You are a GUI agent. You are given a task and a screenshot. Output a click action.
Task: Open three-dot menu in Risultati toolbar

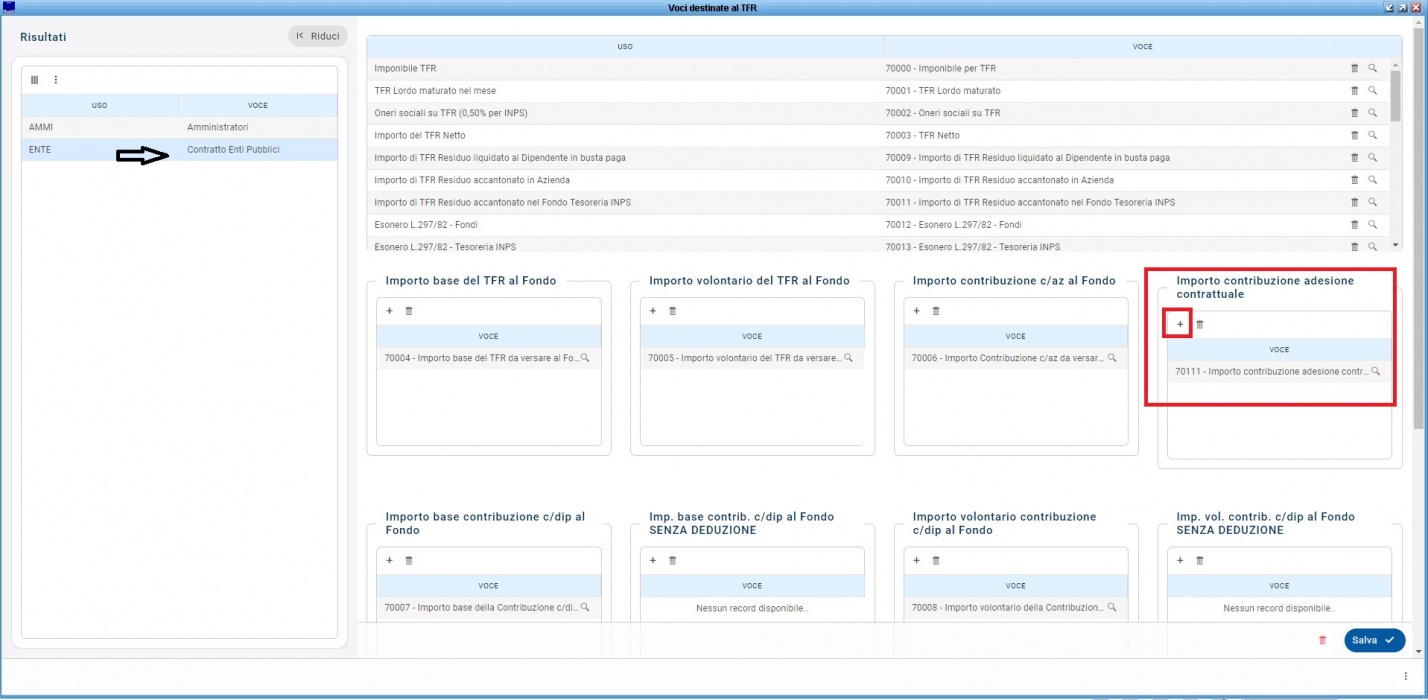point(56,80)
